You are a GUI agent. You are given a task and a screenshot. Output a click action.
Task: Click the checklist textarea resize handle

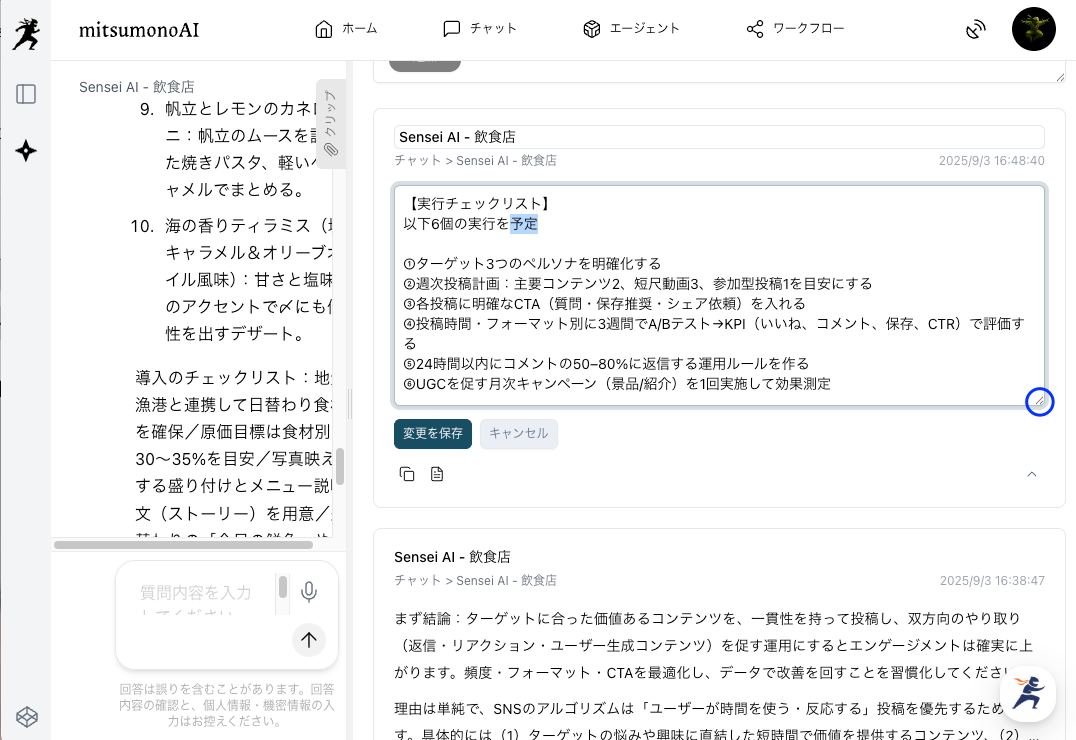tap(1039, 402)
